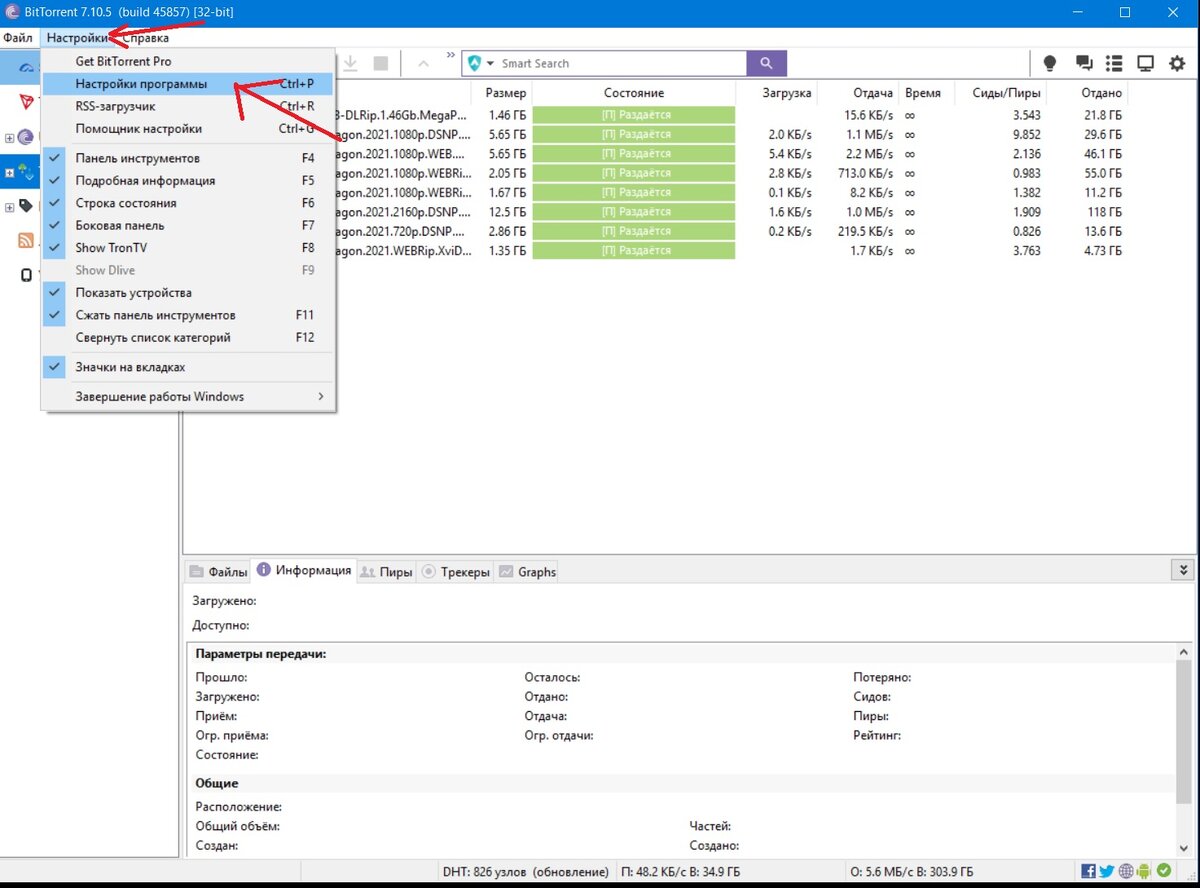
Task: Click the globe web icon in status bar
Action: (x=1126, y=871)
